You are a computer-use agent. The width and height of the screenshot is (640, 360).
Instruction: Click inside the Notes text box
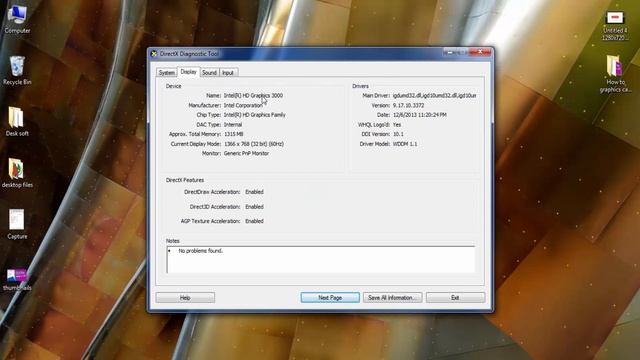click(x=321, y=260)
